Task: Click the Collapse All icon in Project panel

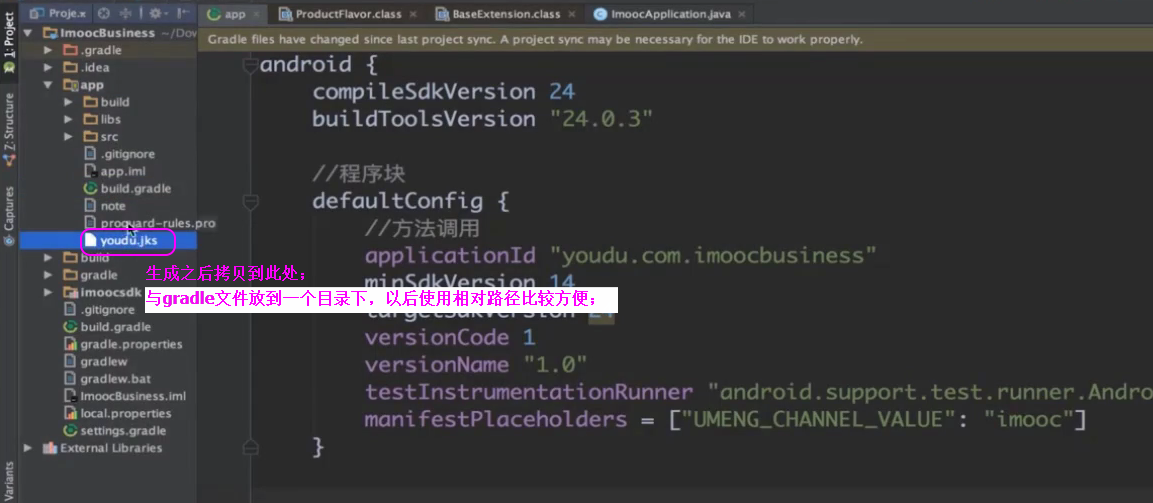Action: pos(126,13)
